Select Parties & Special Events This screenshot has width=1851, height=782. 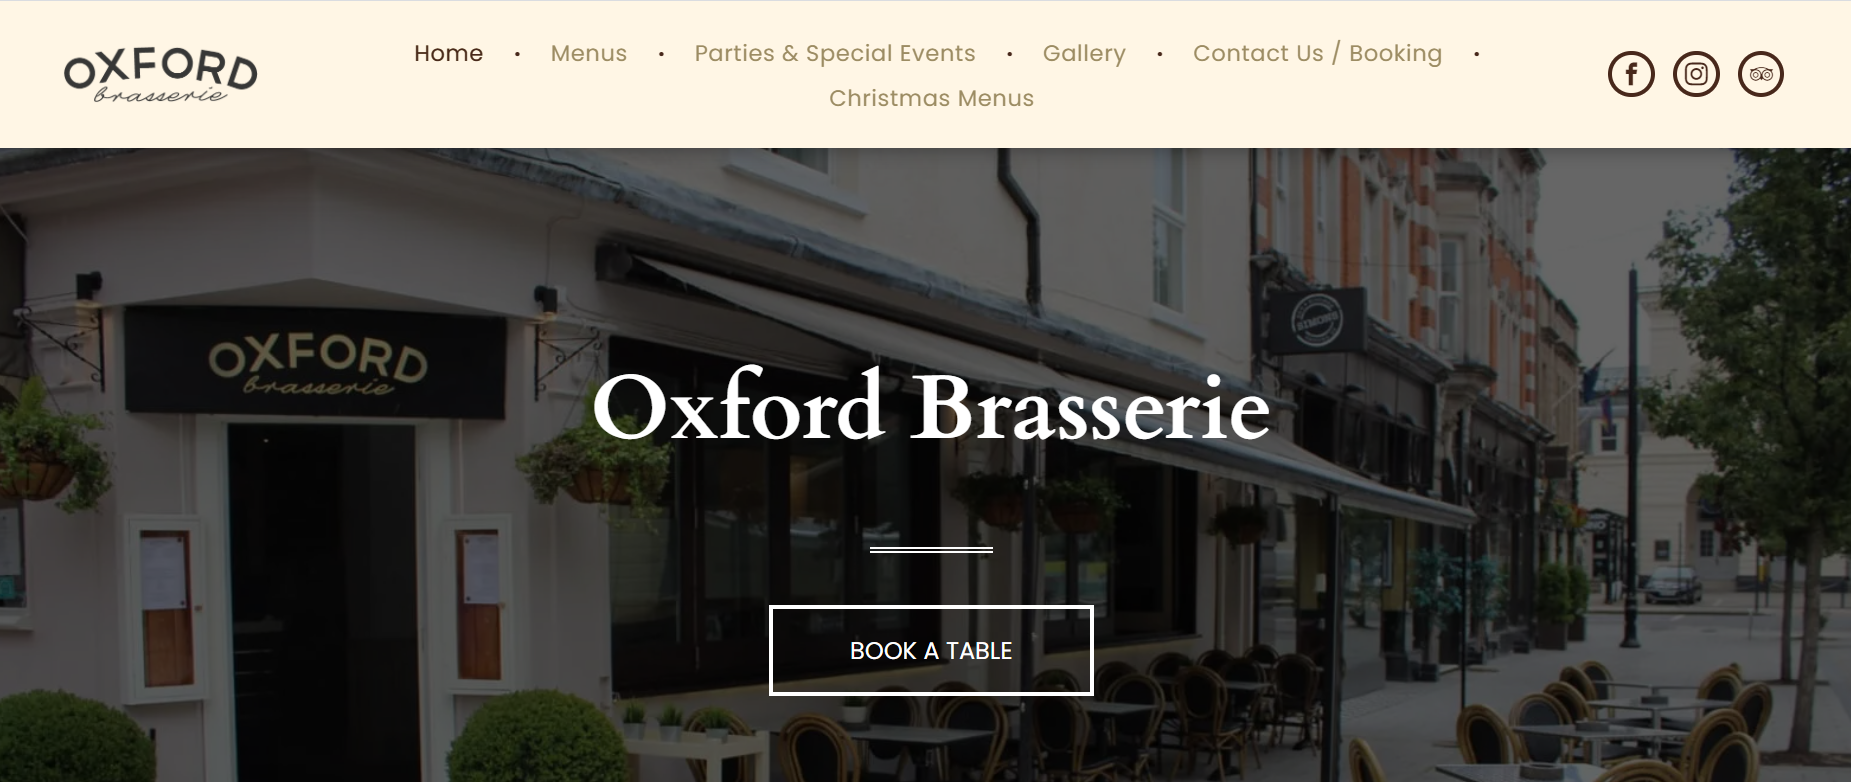[835, 53]
